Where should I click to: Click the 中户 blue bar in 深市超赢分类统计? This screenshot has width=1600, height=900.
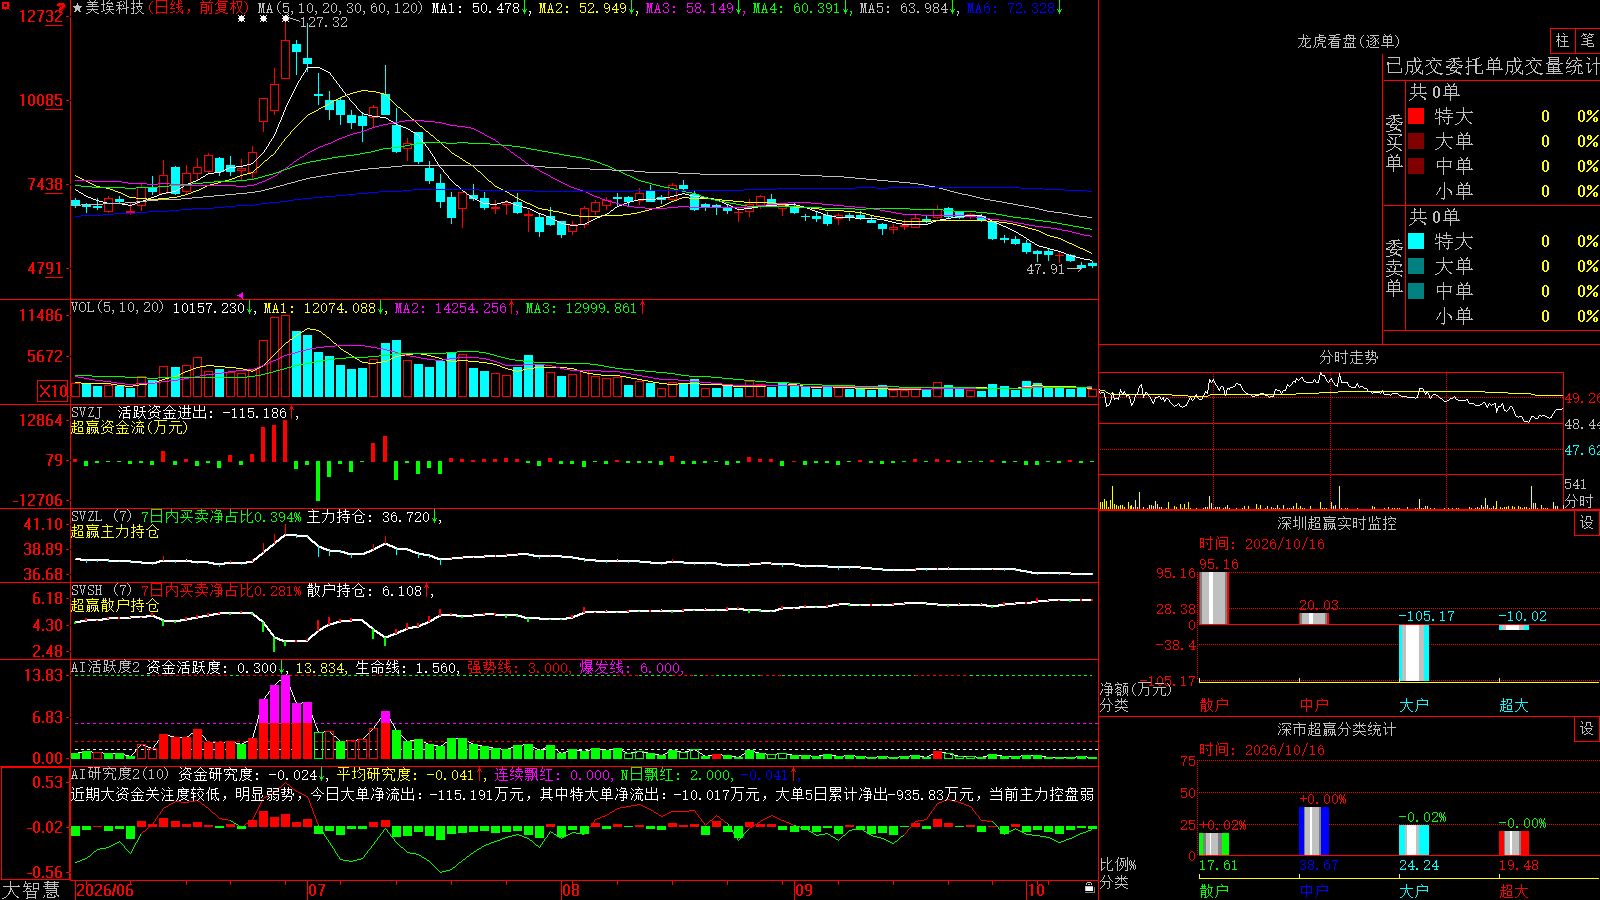tap(1314, 831)
